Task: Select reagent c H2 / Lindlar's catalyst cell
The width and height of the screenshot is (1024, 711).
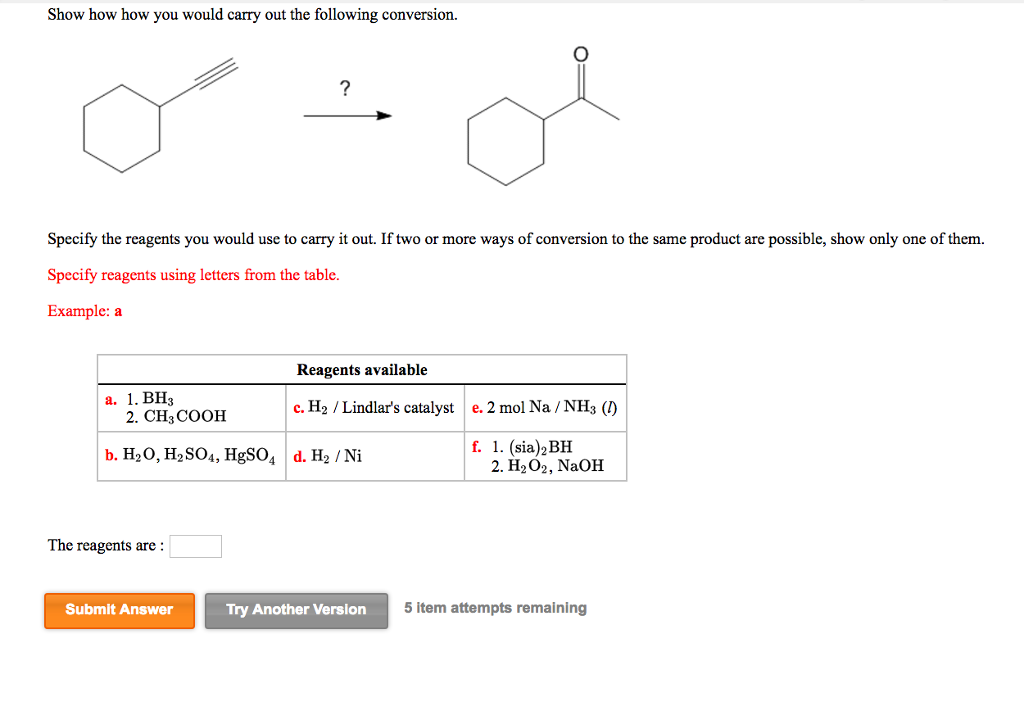Action: [x=375, y=407]
